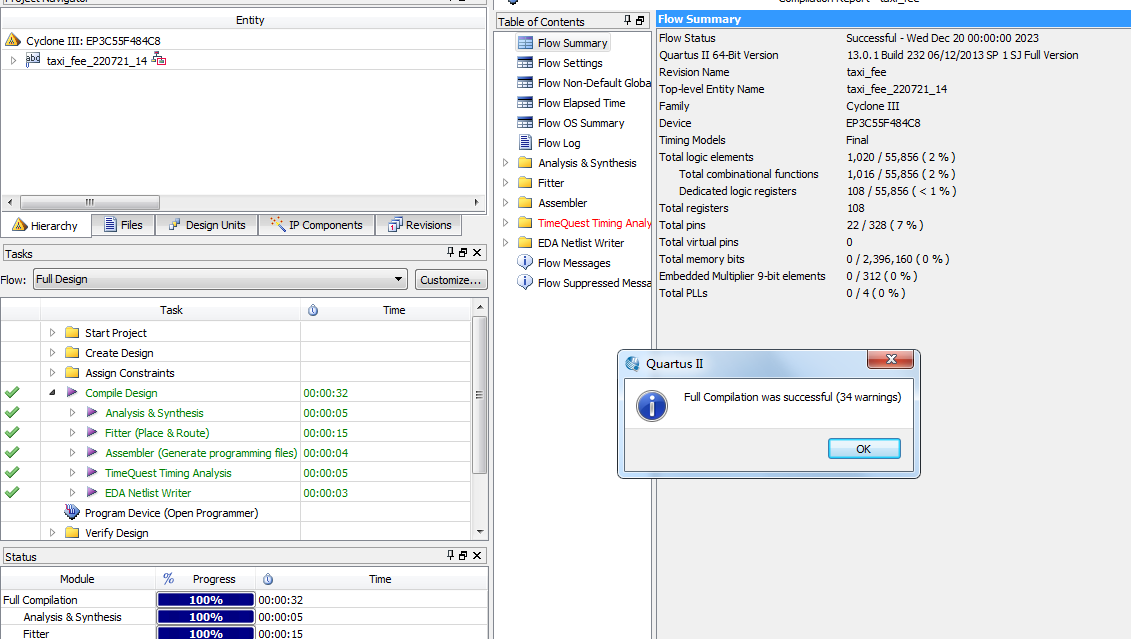Click the Compile Design play icon
The image size is (1131, 639).
click(71, 392)
